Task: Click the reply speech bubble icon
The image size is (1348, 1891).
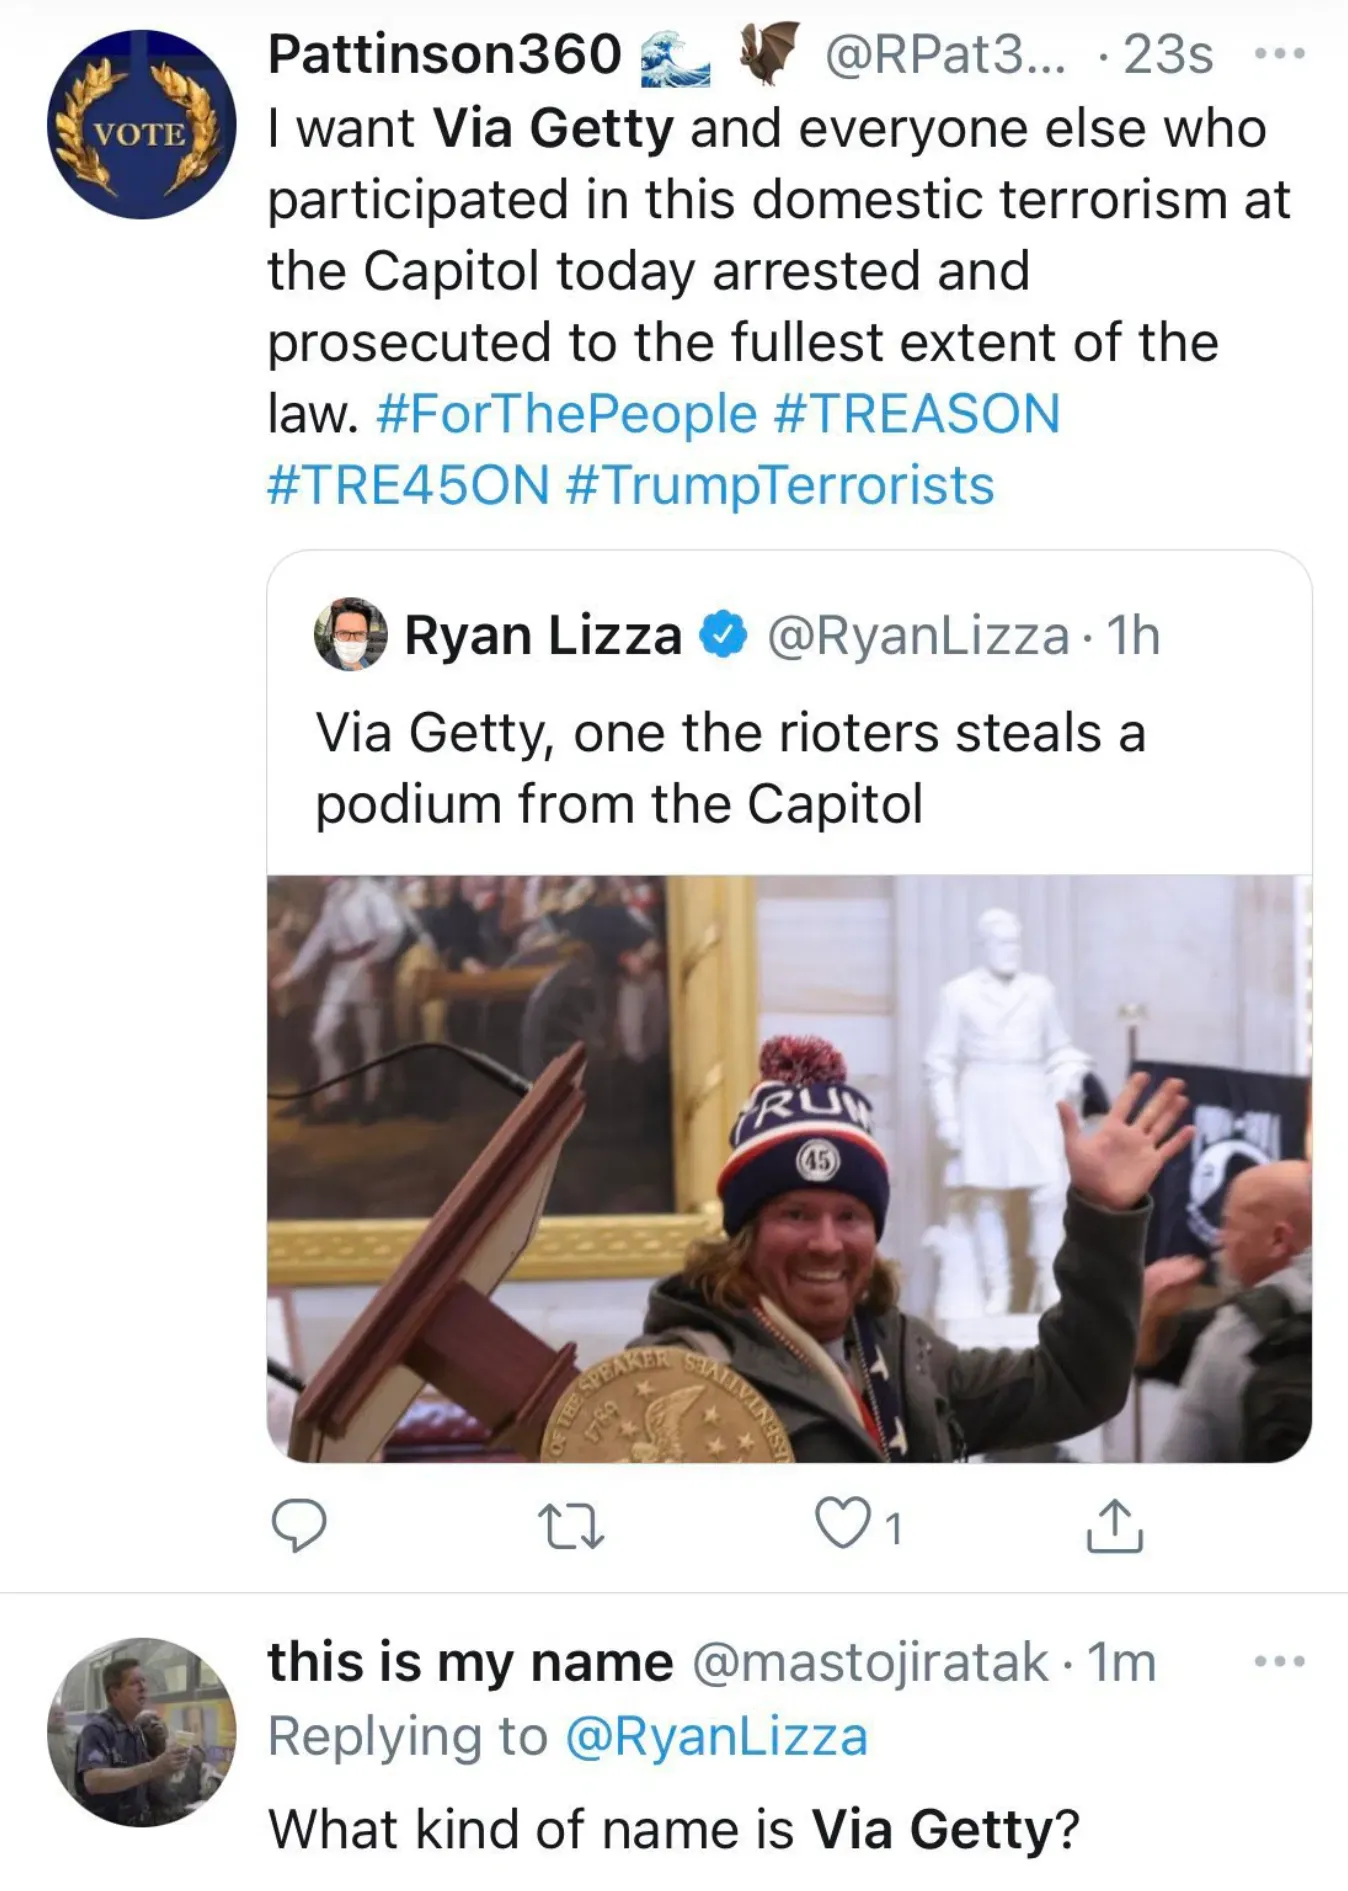Action: (298, 1526)
